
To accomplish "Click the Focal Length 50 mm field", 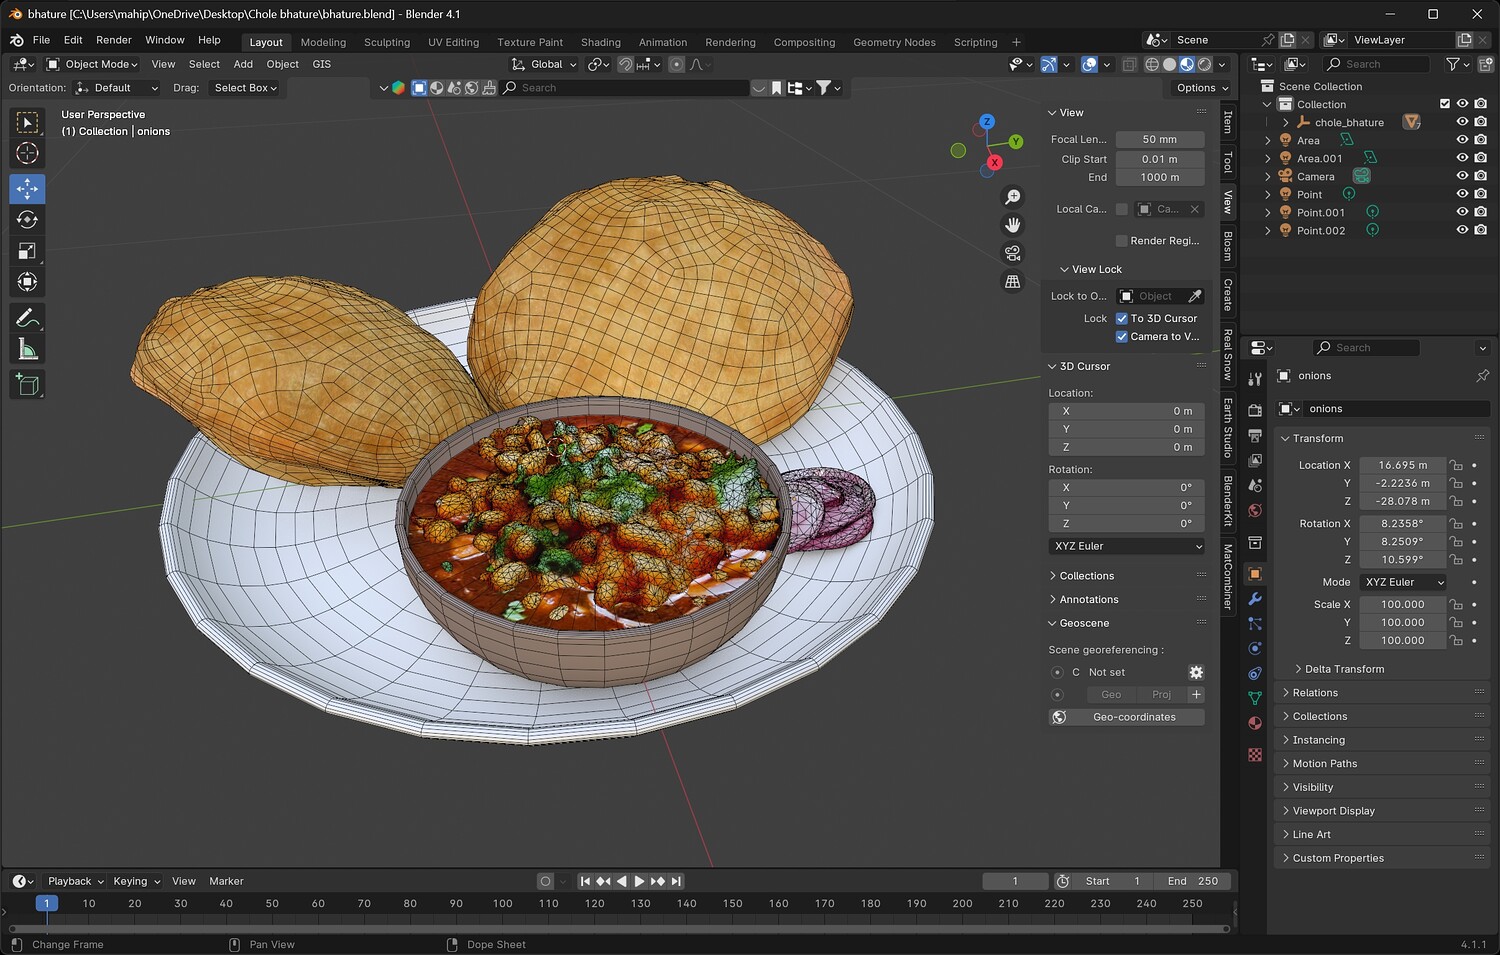I will pyautogui.click(x=1160, y=139).
